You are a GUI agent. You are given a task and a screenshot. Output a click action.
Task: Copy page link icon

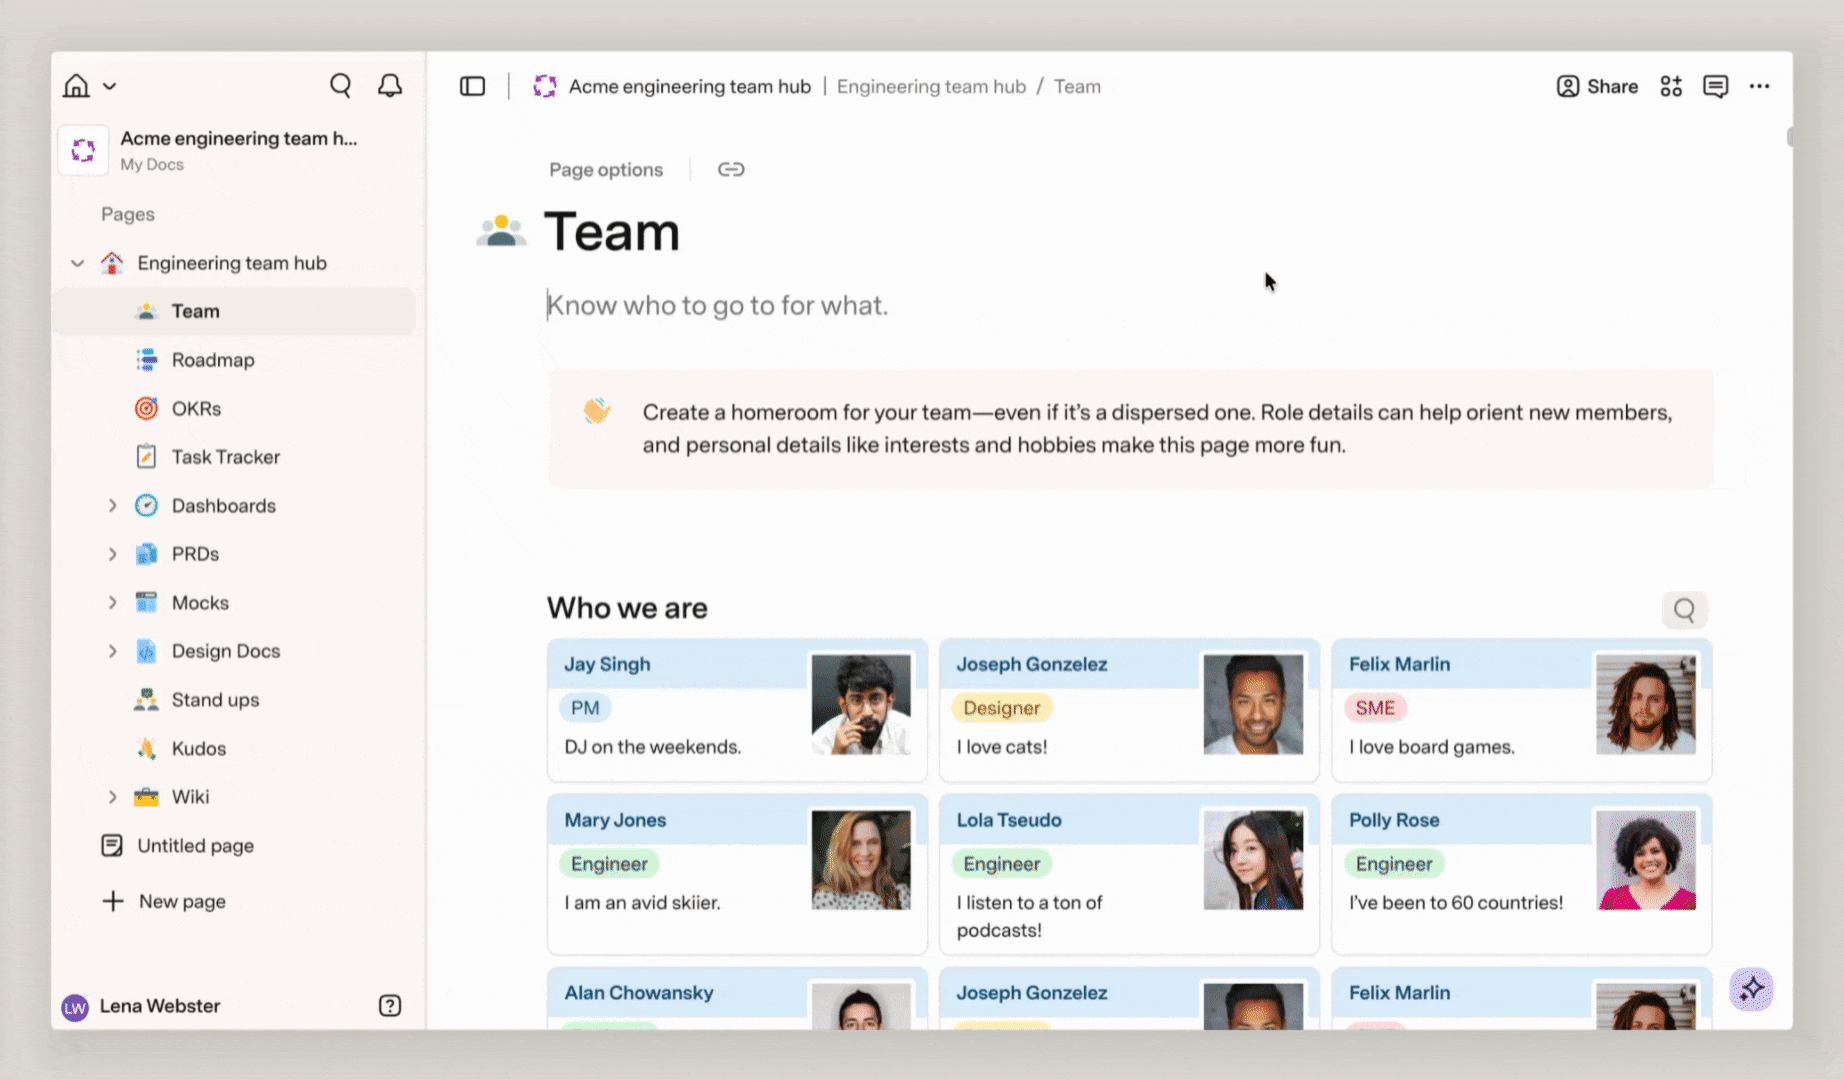coord(731,170)
